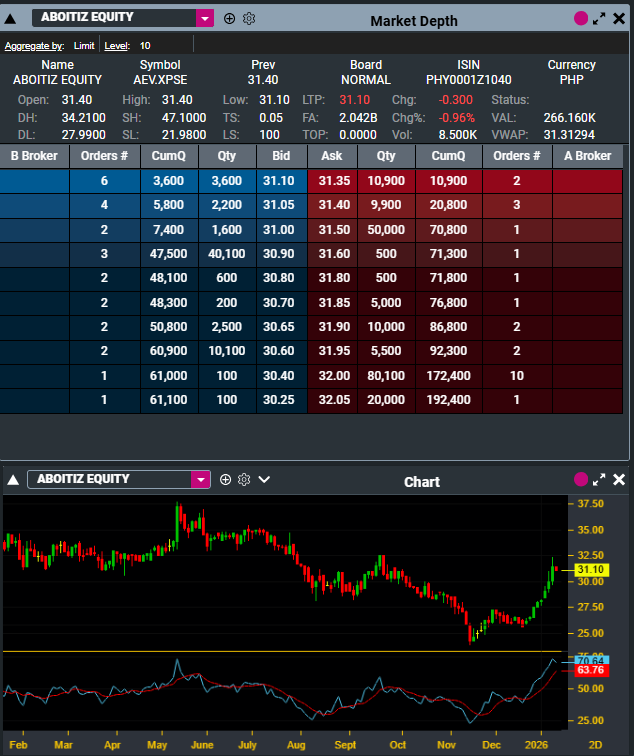634x756 pixels.
Task: Click the symbol AEV.XPSE
Action: pyautogui.click(x=160, y=80)
